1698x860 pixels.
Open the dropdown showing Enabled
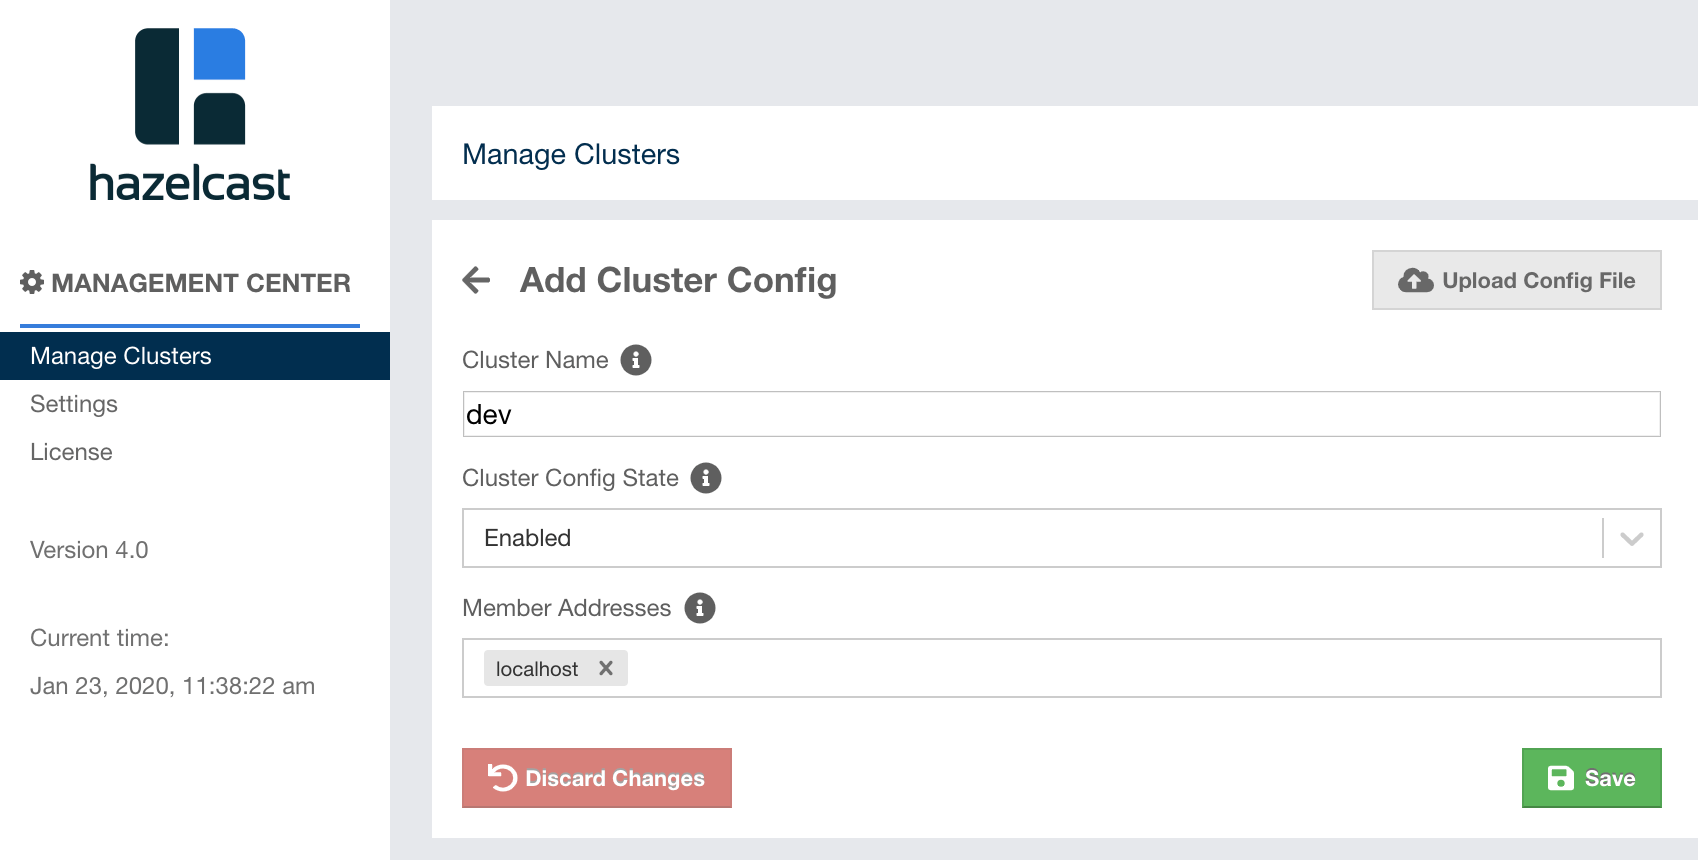(1030, 538)
